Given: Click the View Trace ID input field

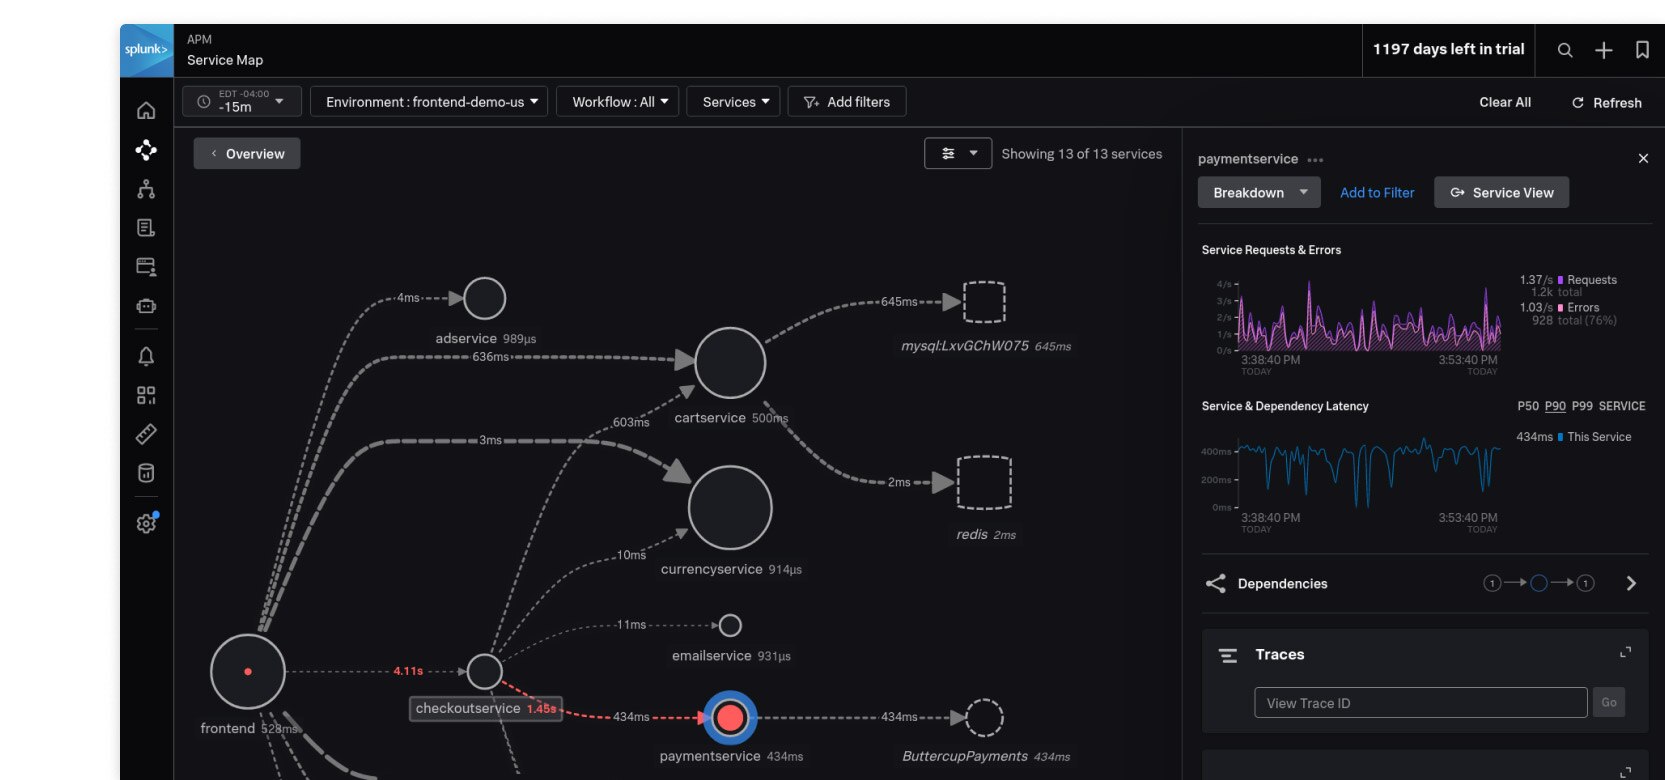Looking at the screenshot, I should [x=1420, y=703].
